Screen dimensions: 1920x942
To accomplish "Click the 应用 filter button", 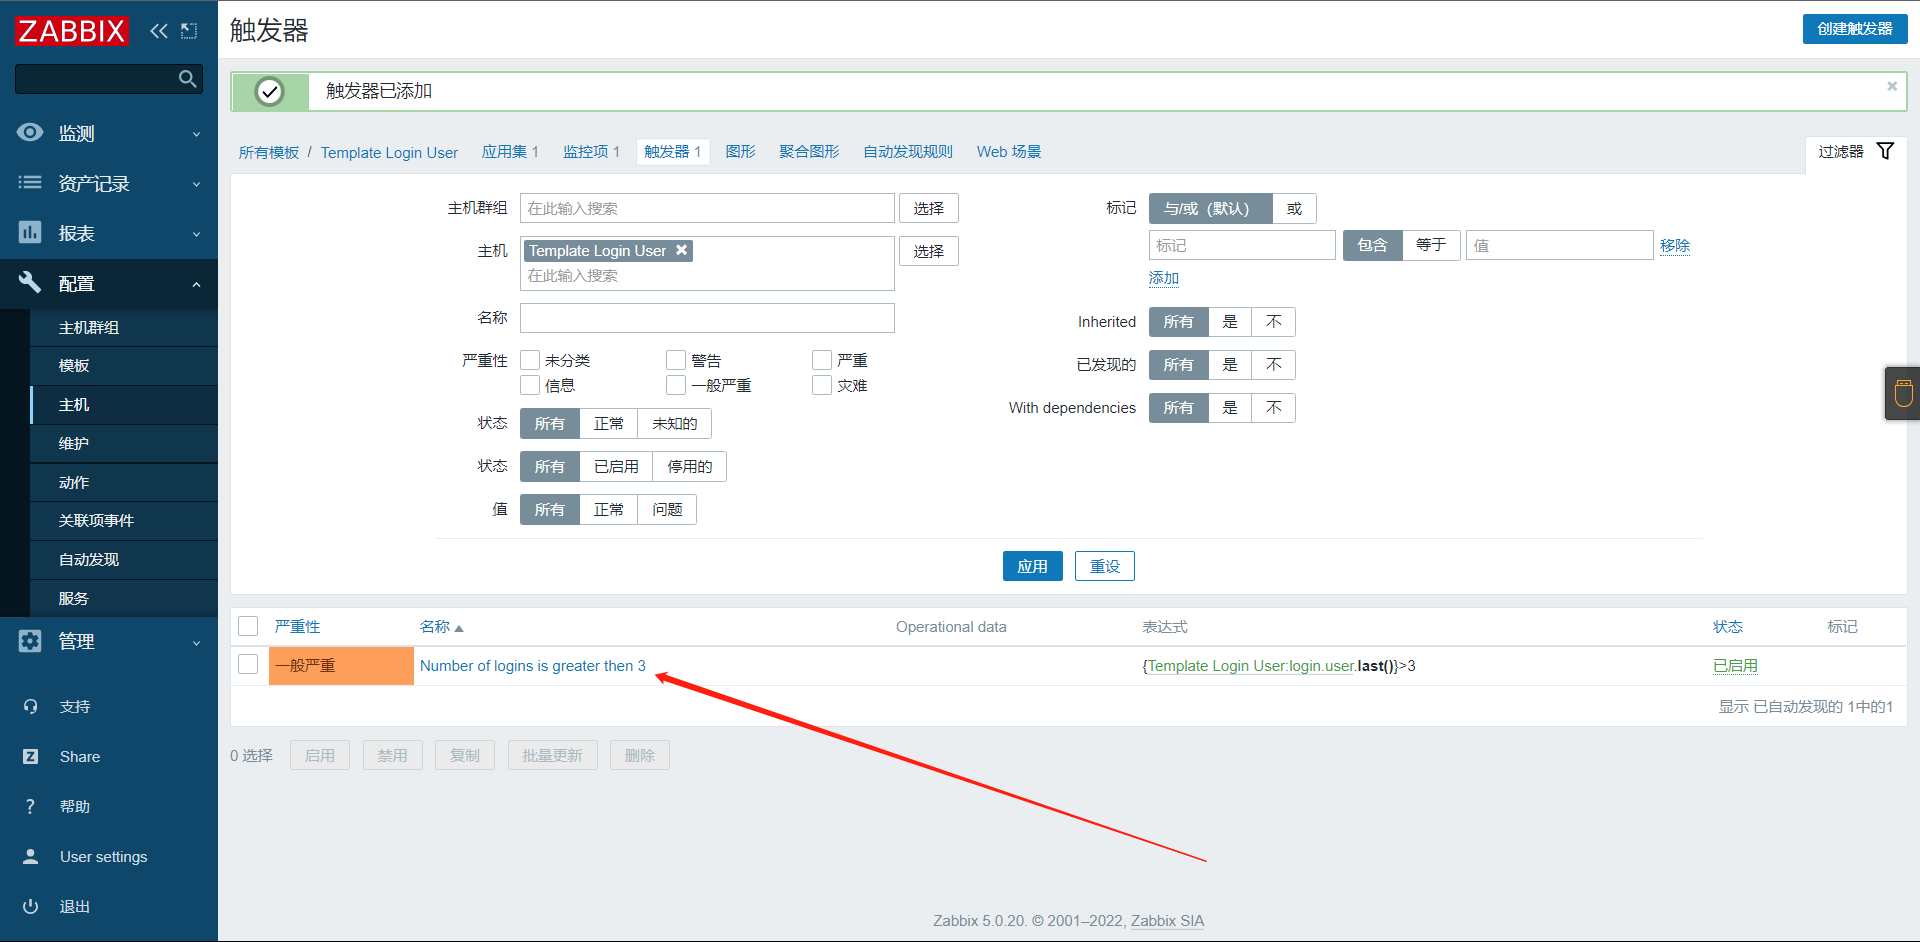I will click(1033, 566).
